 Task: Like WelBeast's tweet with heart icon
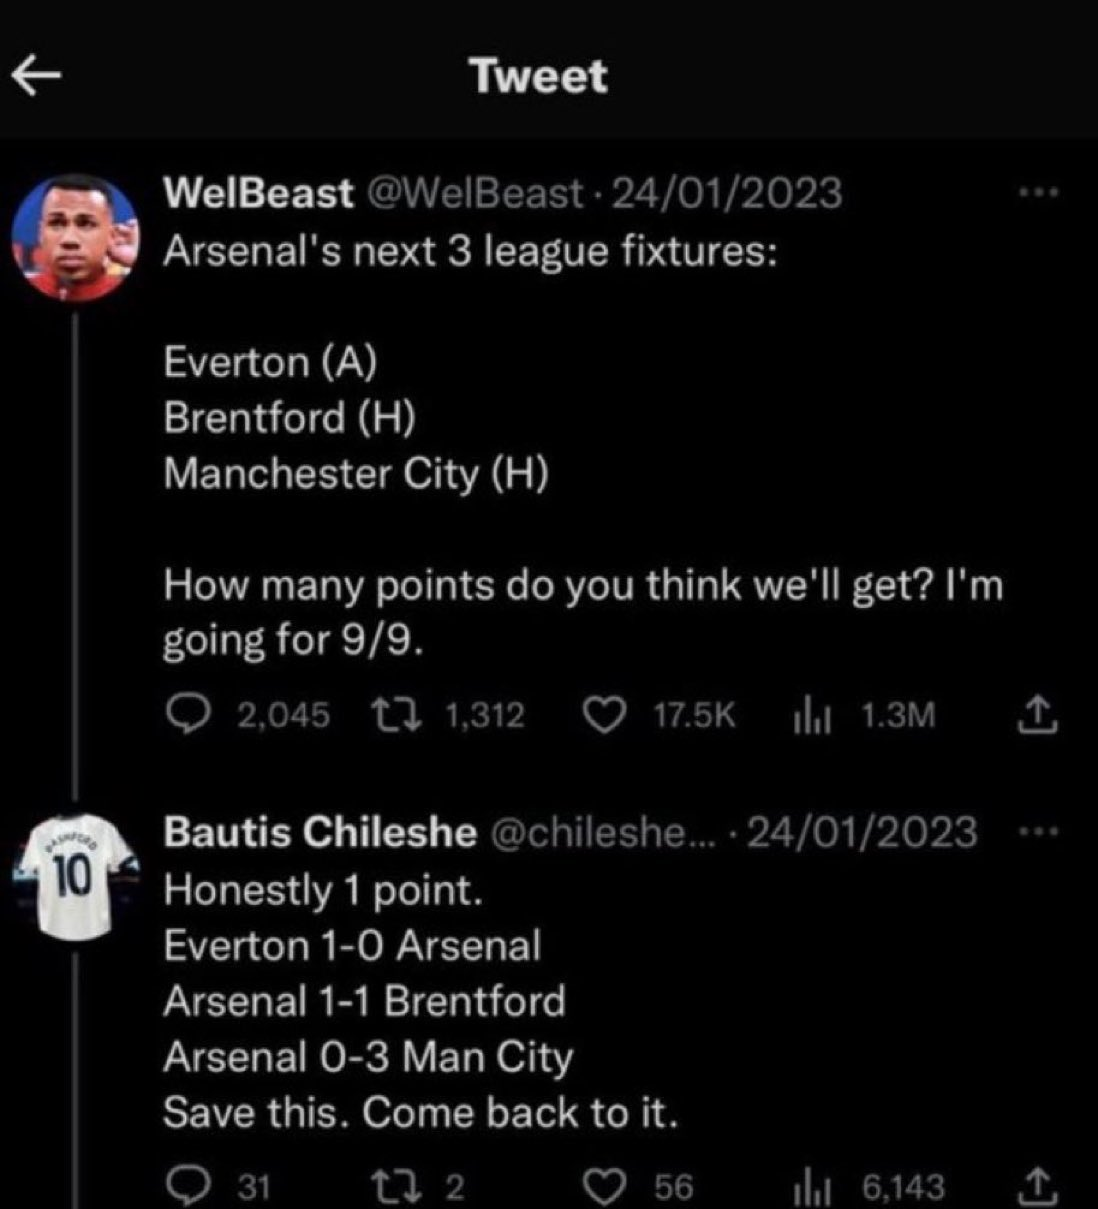(603, 714)
